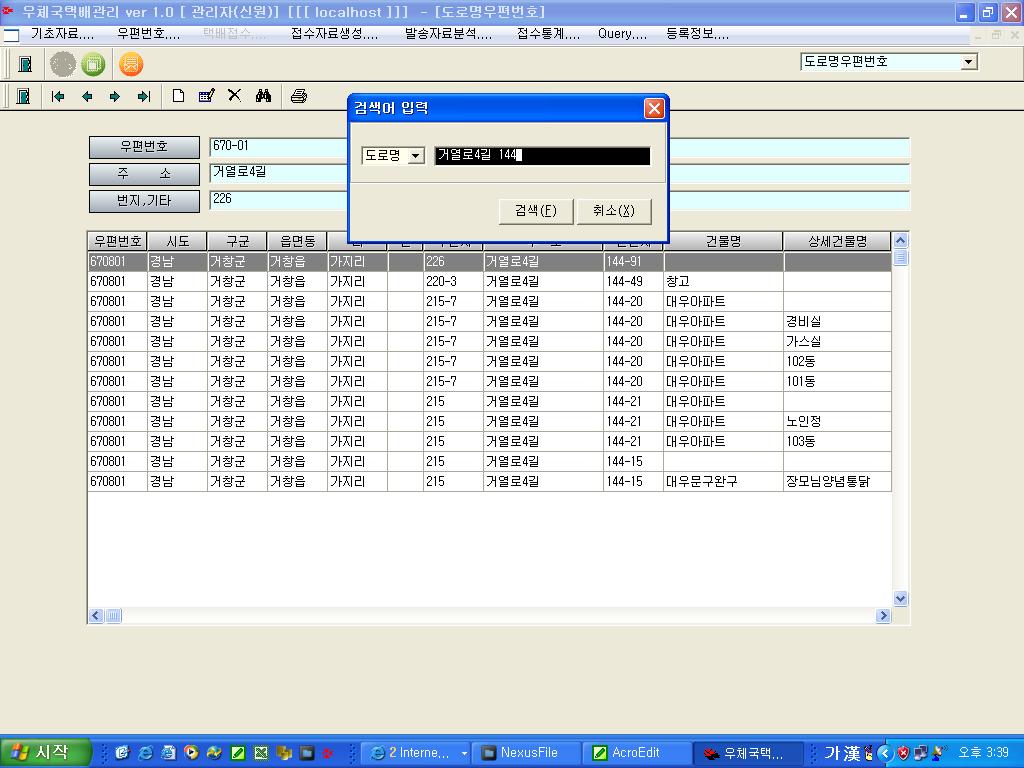Click the 주 소 label button
Screen dimensions: 1024x768
pyautogui.click(x=144, y=174)
